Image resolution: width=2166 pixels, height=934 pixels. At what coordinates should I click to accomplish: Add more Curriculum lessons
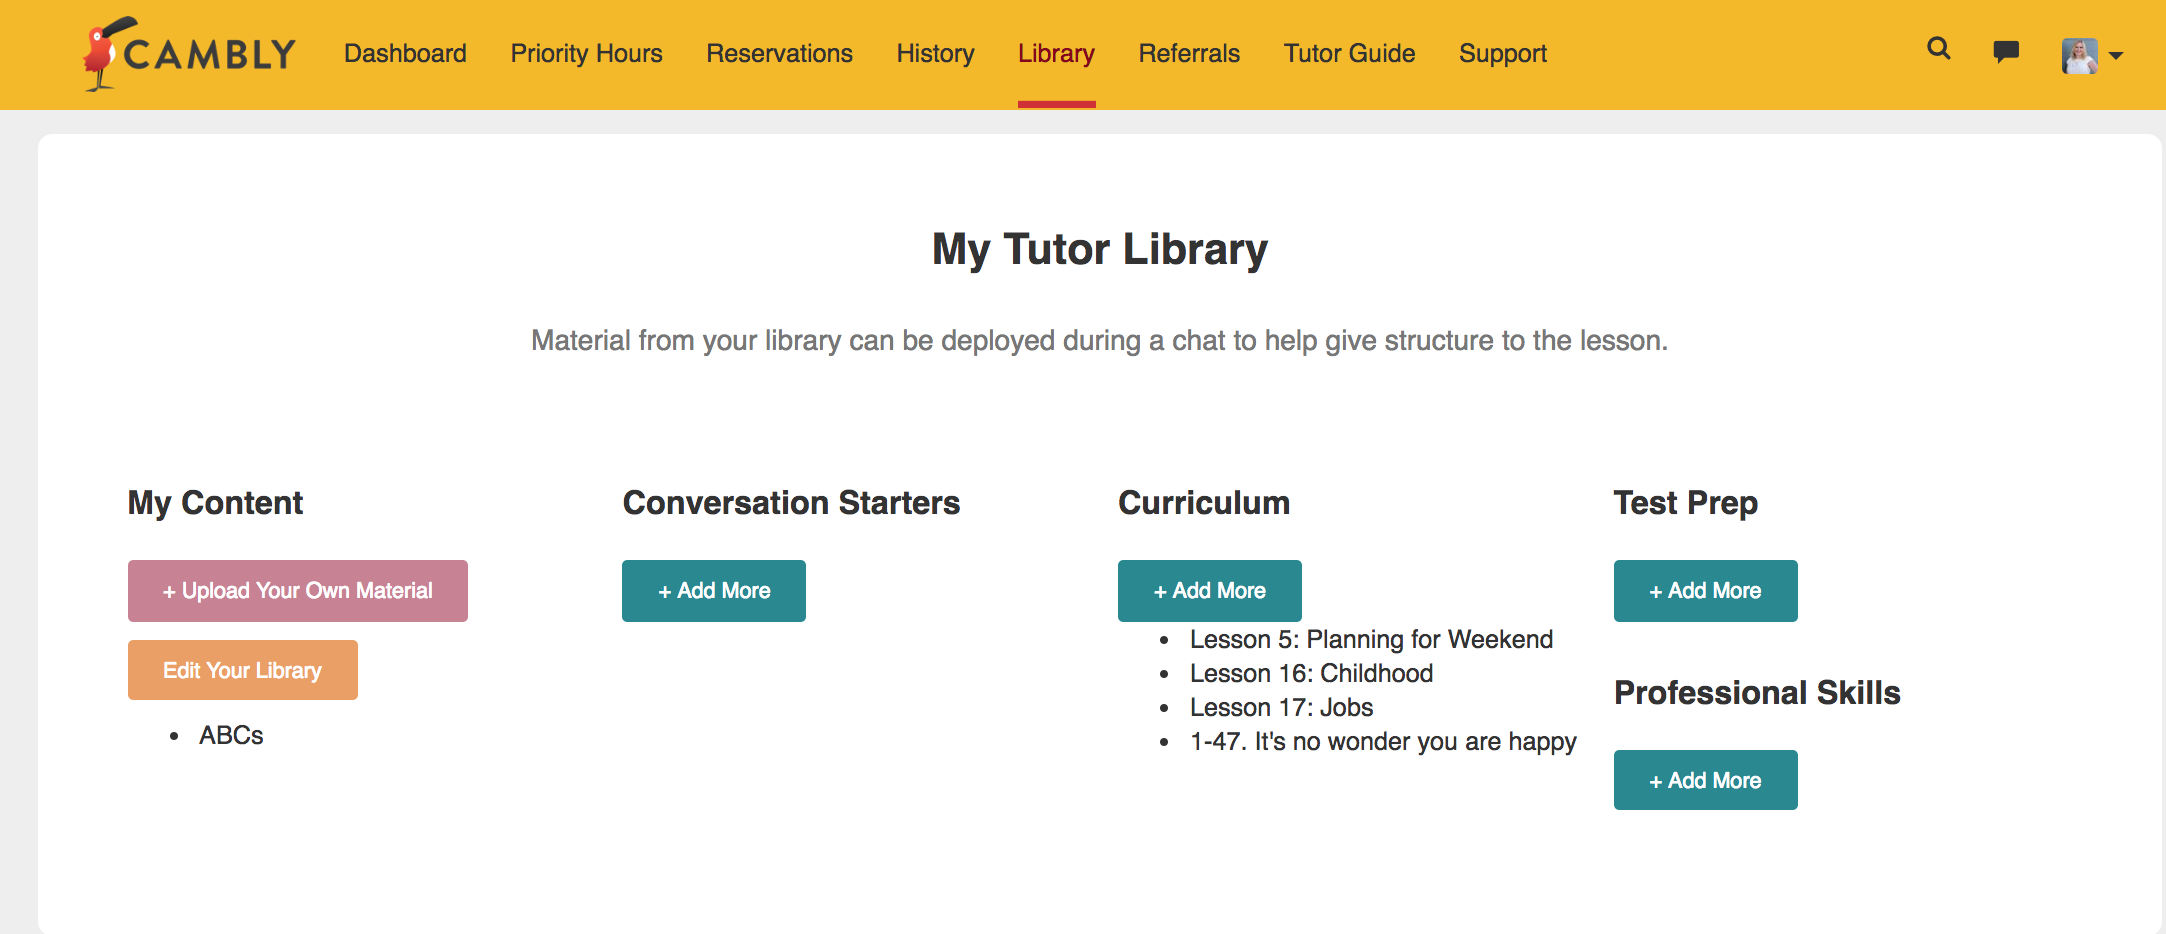click(1210, 591)
